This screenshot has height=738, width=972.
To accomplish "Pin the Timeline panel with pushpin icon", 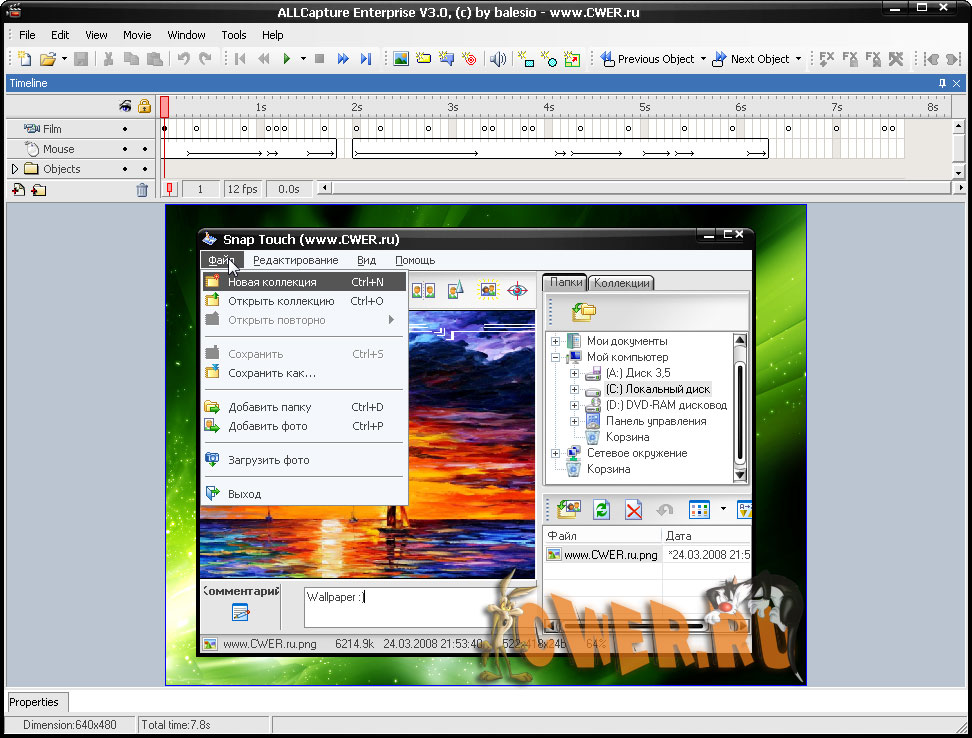I will point(942,83).
